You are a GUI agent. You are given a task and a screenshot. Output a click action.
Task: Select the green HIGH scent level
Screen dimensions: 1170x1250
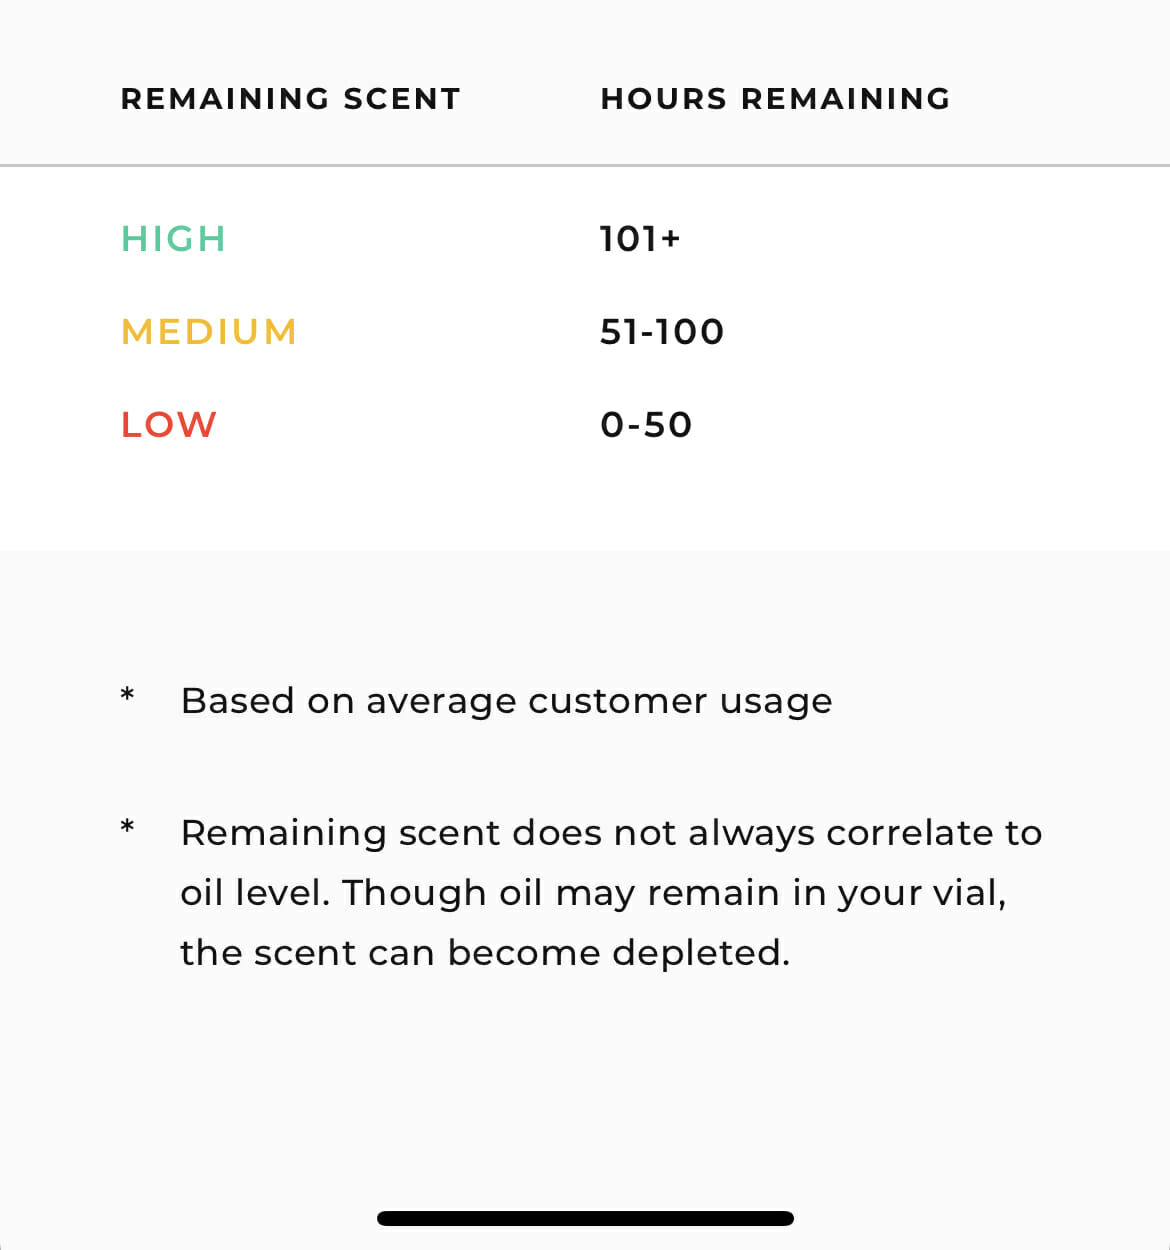tap(173, 239)
